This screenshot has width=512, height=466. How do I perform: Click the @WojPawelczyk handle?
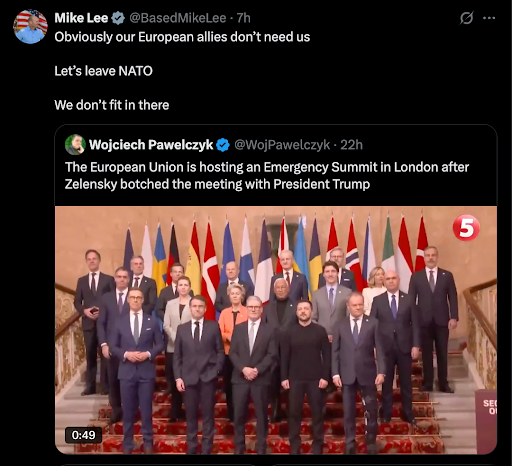(x=282, y=145)
